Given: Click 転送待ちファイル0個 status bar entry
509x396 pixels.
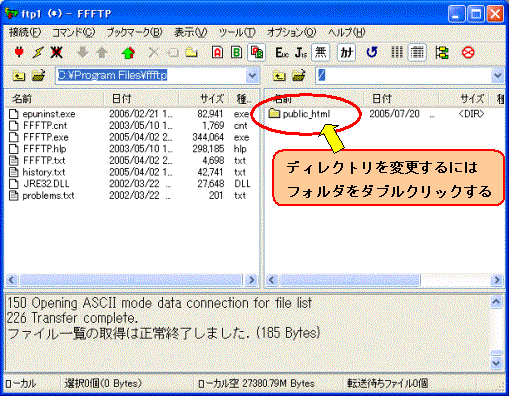Looking at the screenshot, I should 387,384.
